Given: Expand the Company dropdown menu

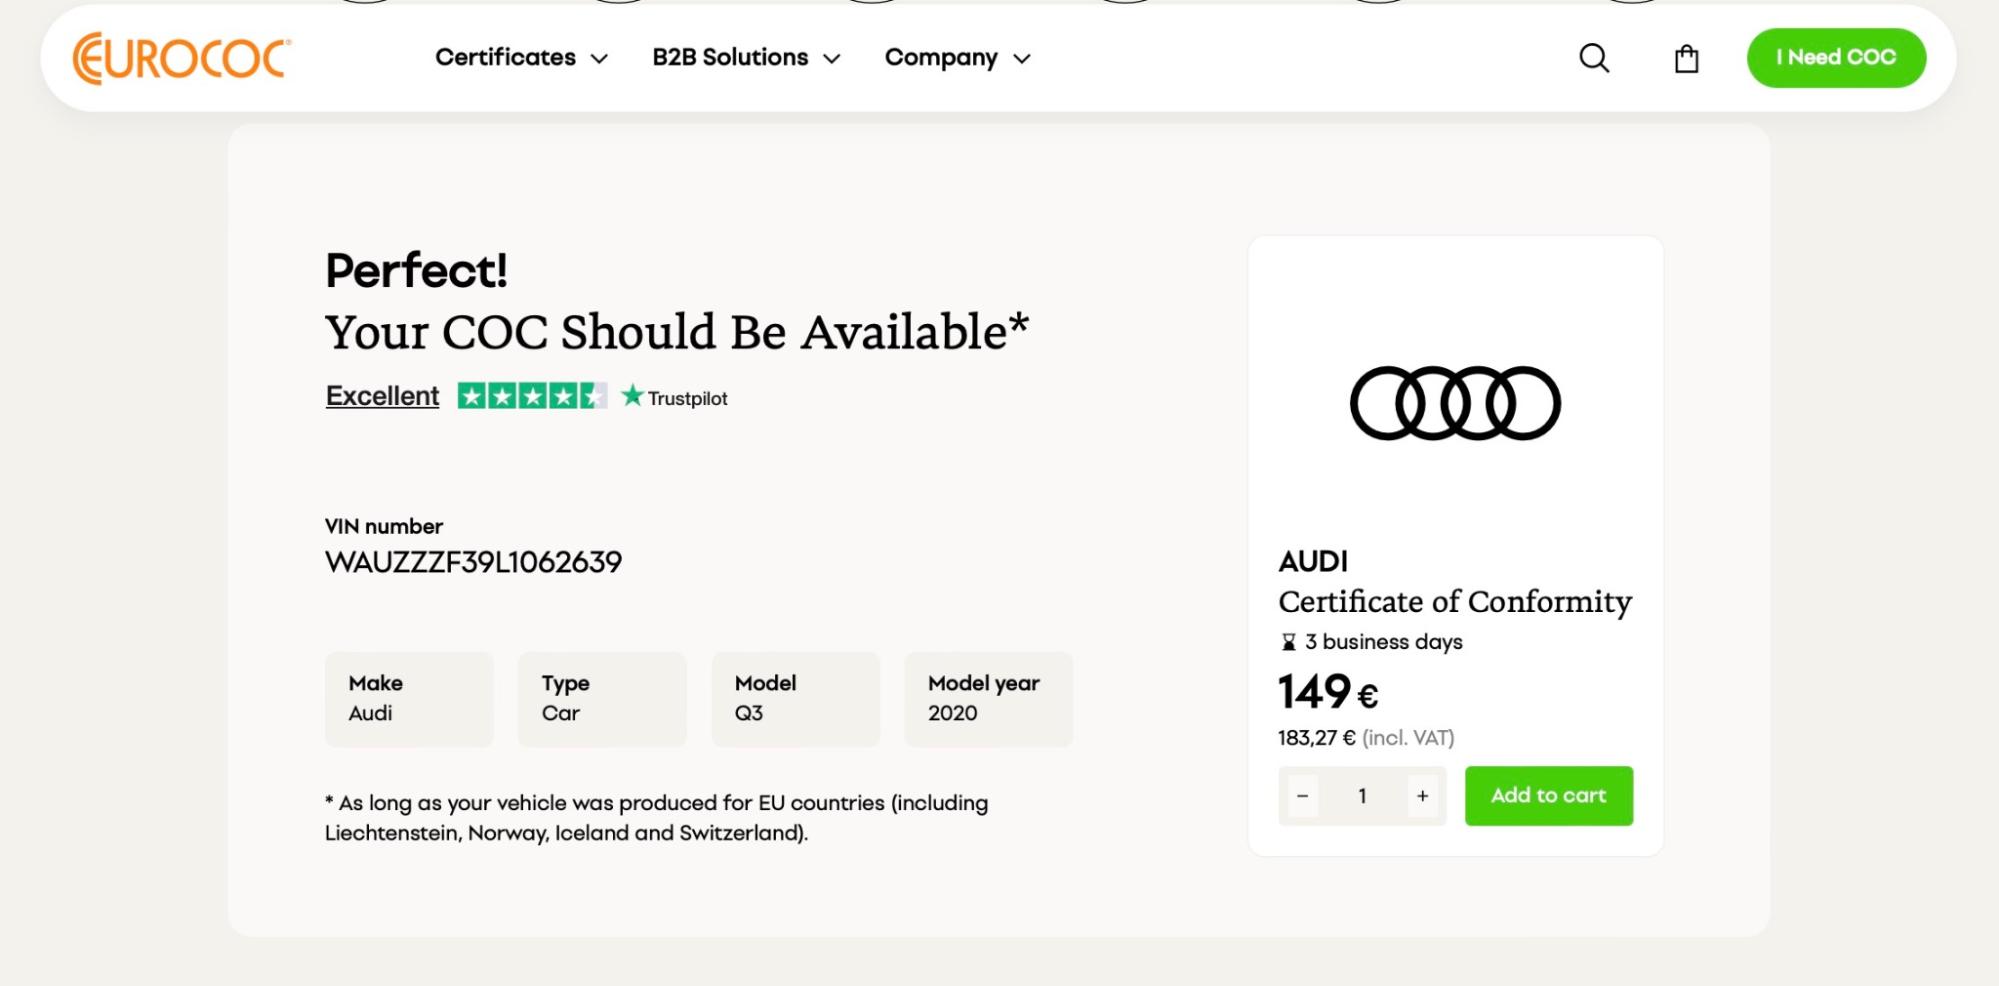Looking at the screenshot, I should (957, 58).
